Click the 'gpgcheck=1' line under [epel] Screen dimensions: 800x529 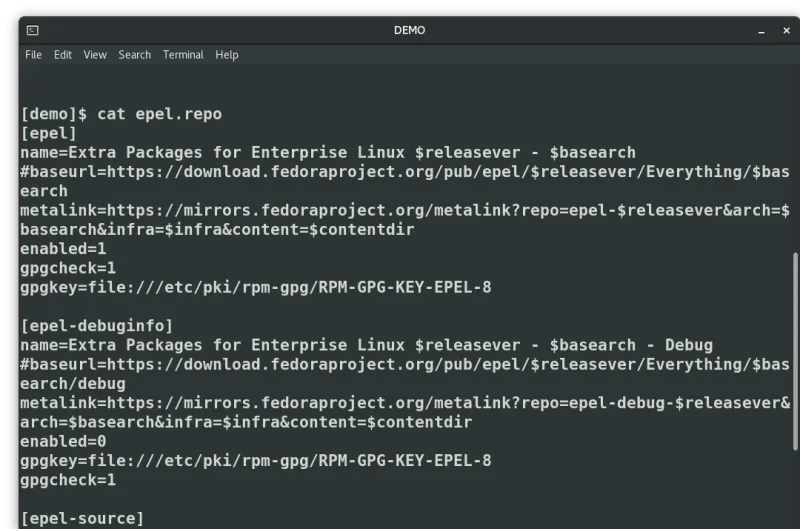68,268
